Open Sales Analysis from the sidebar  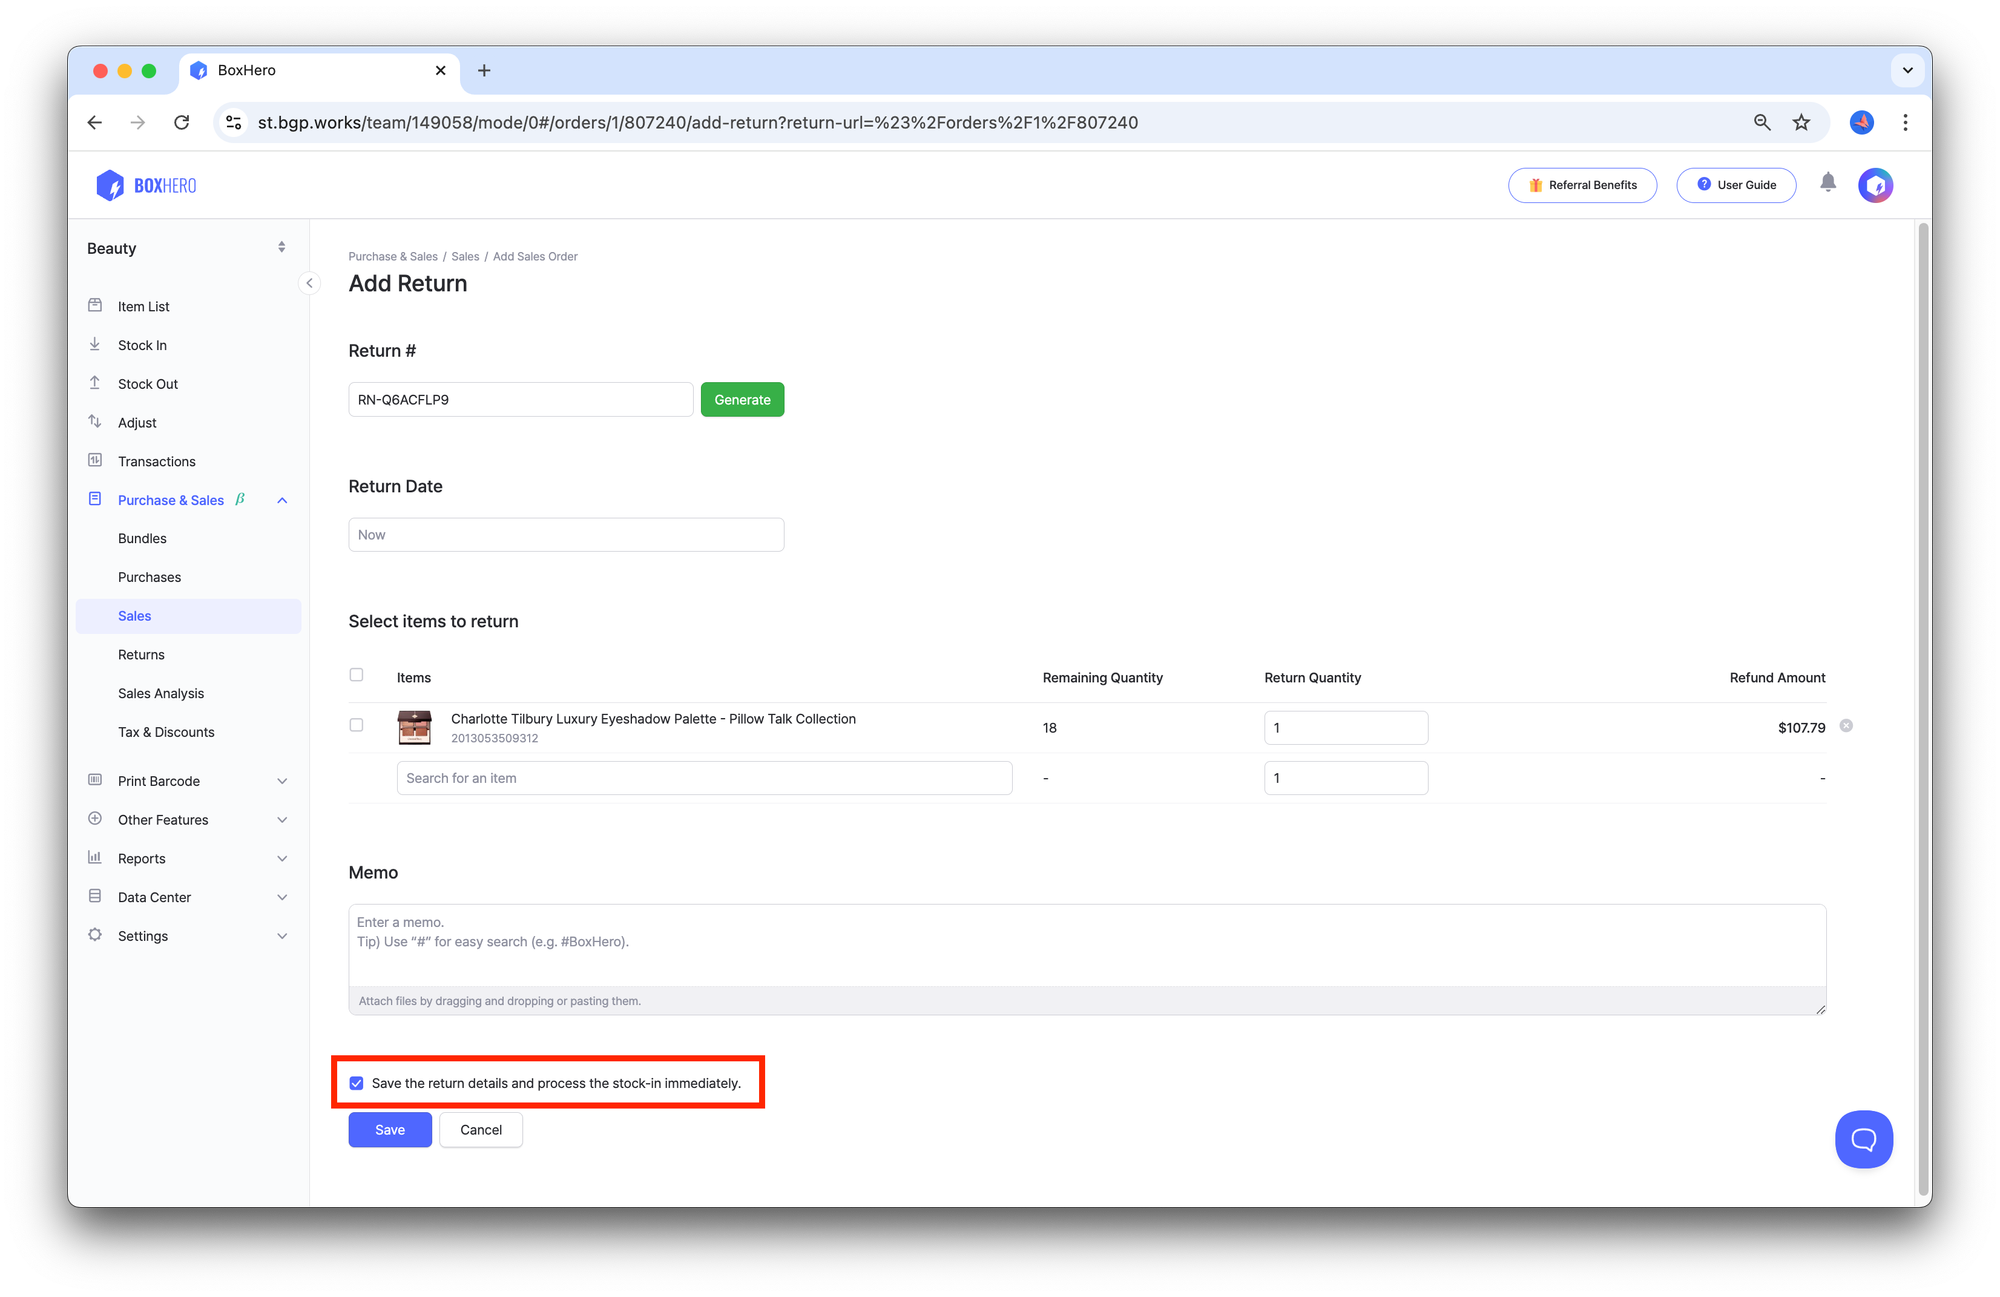(x=160, y=693)
